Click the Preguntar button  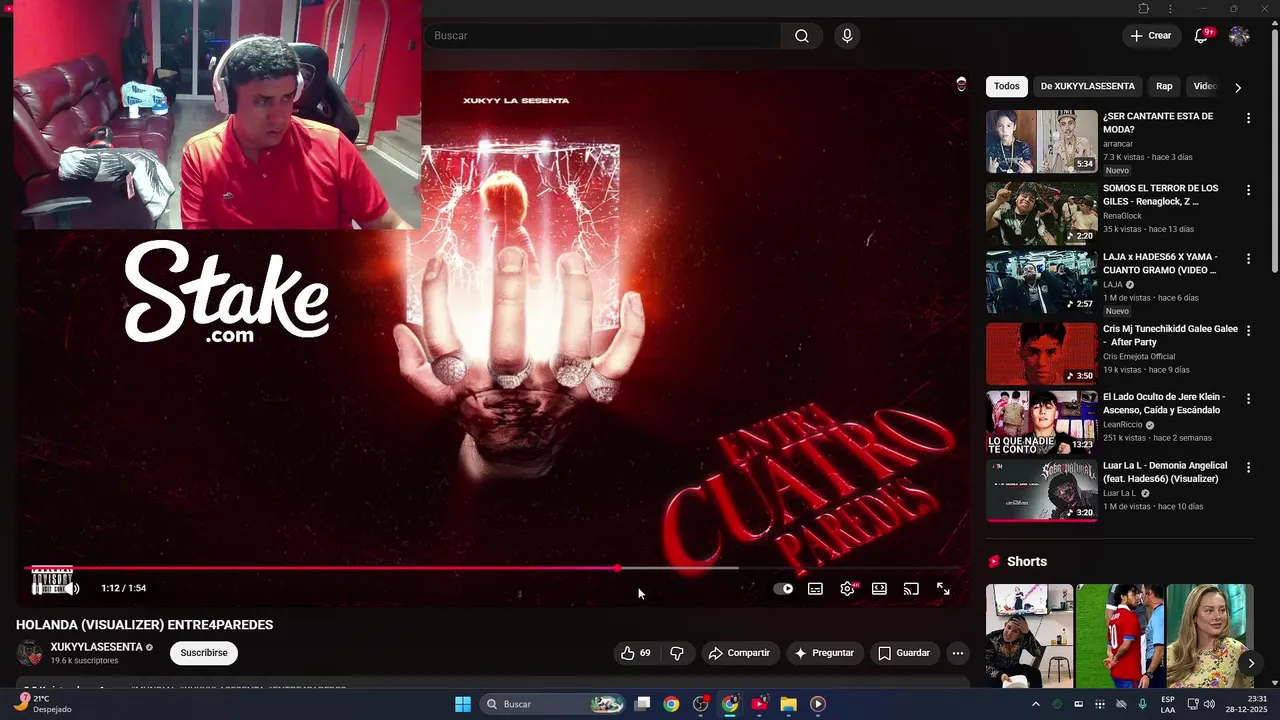(824, 653)
